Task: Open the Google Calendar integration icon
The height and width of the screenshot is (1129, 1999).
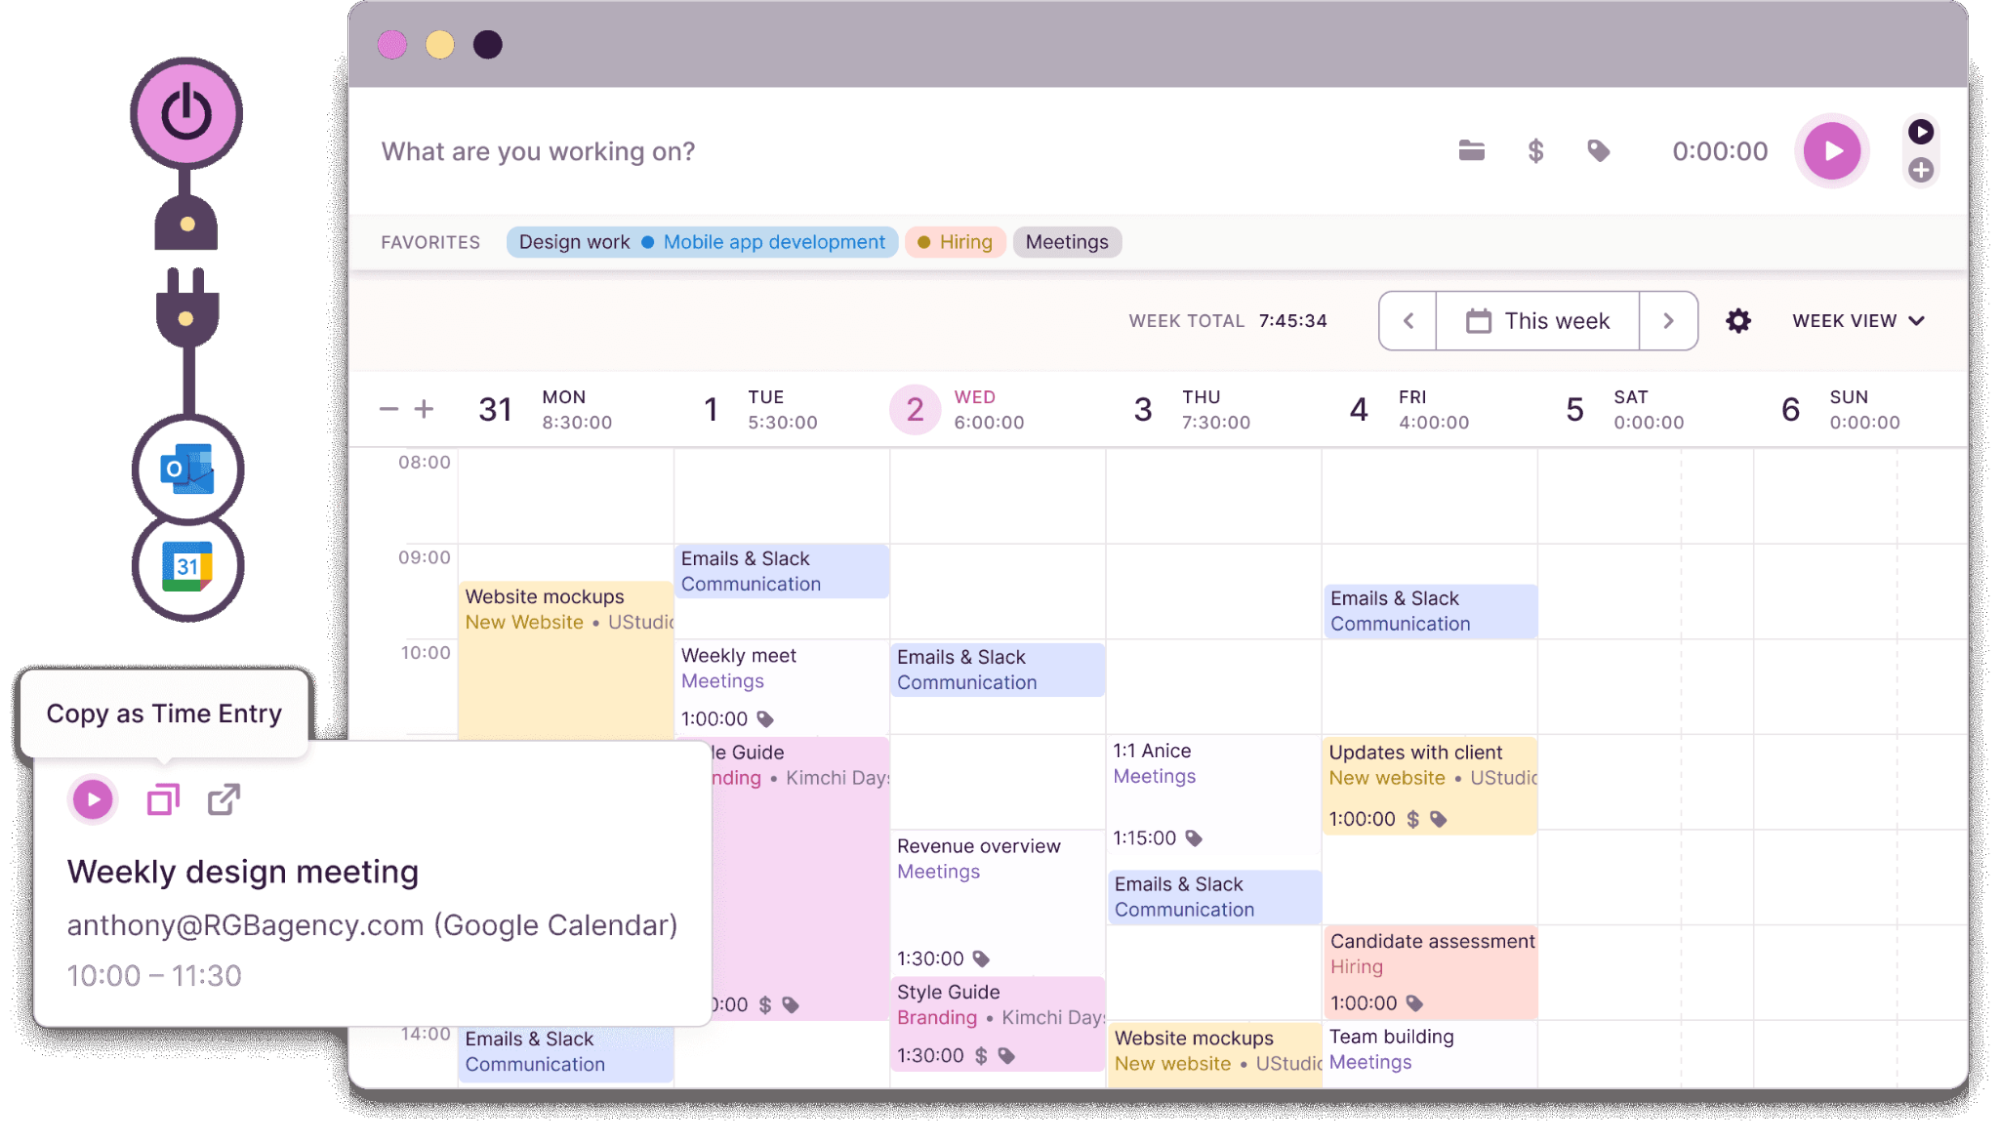Action: (188, 566)
